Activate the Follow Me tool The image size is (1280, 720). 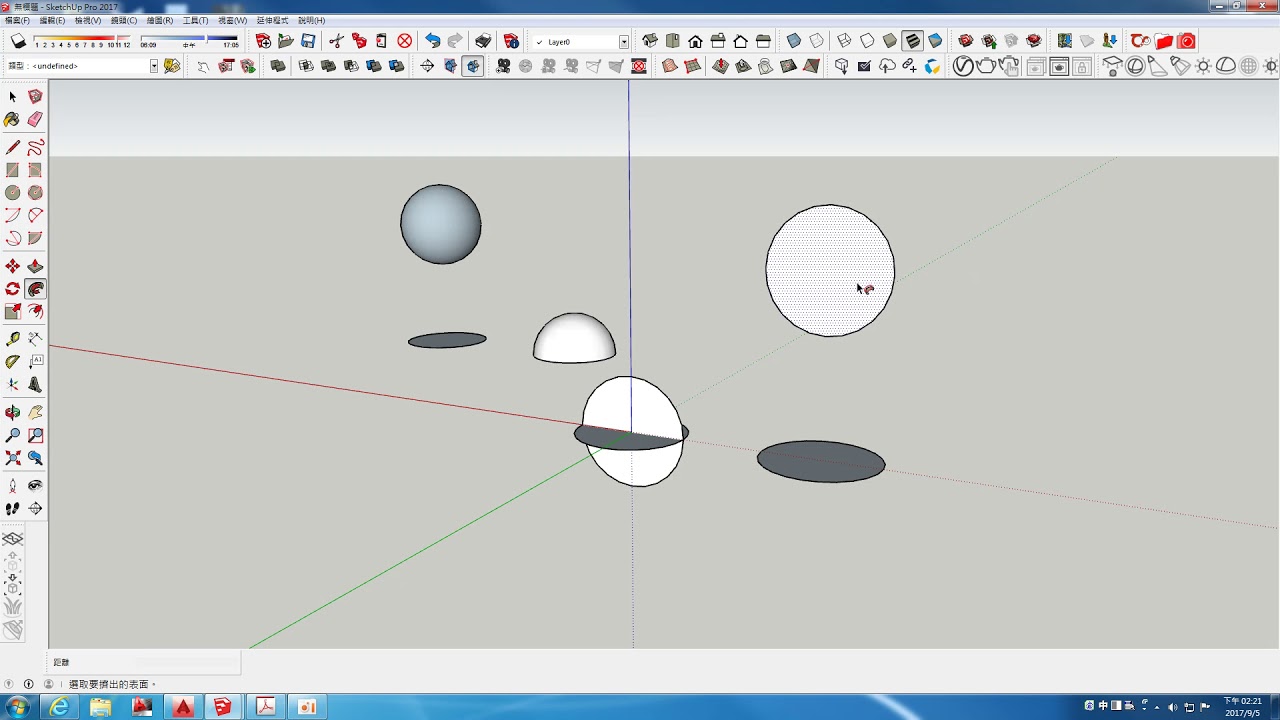(x=35, y=289)
